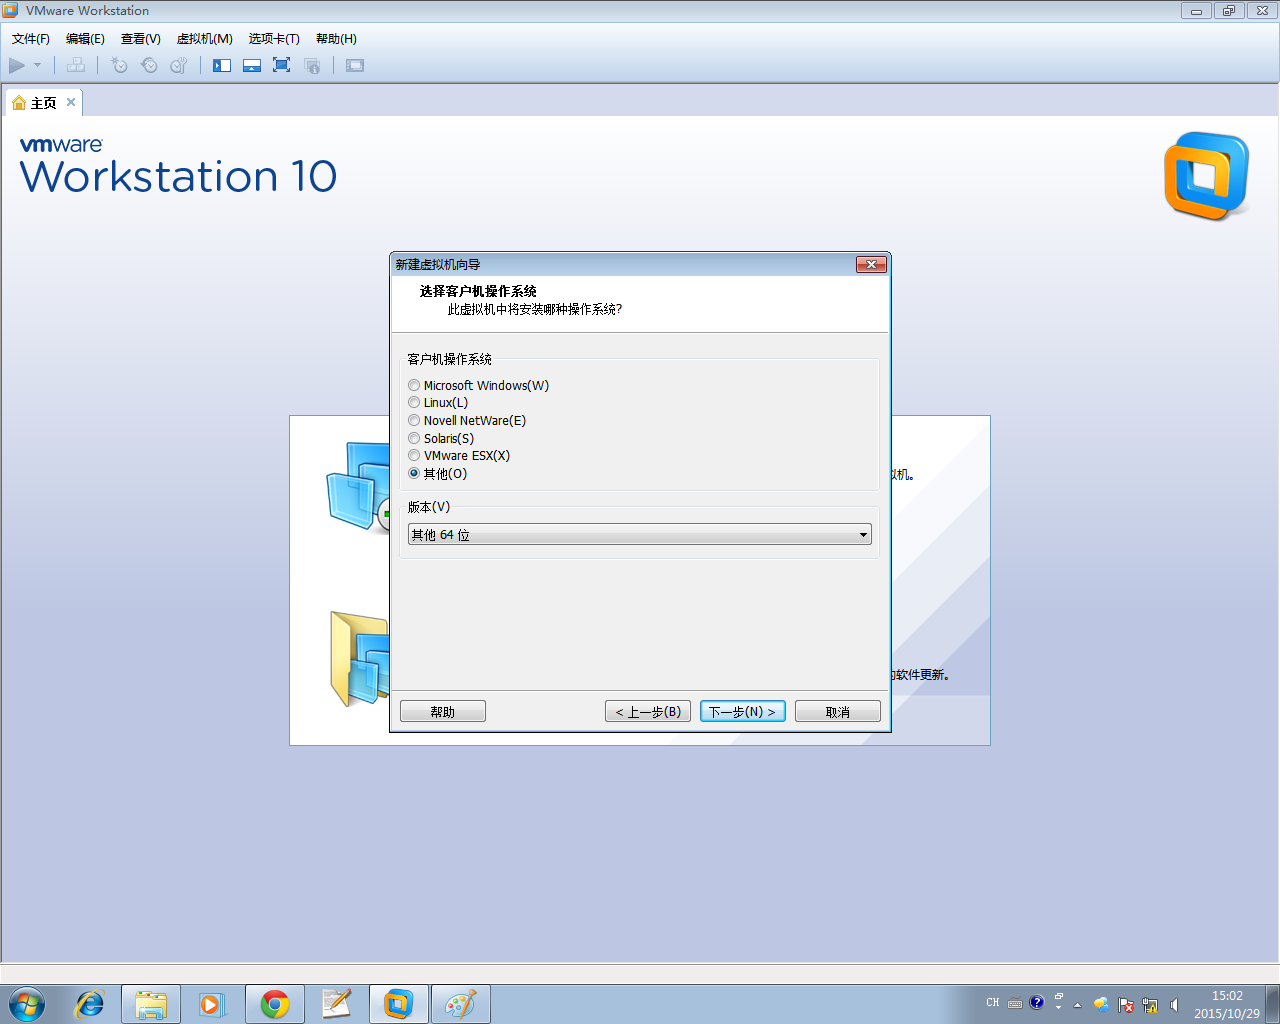
Task: Select Novell NetWare(E) radio button
Action: tap(414, 420)
